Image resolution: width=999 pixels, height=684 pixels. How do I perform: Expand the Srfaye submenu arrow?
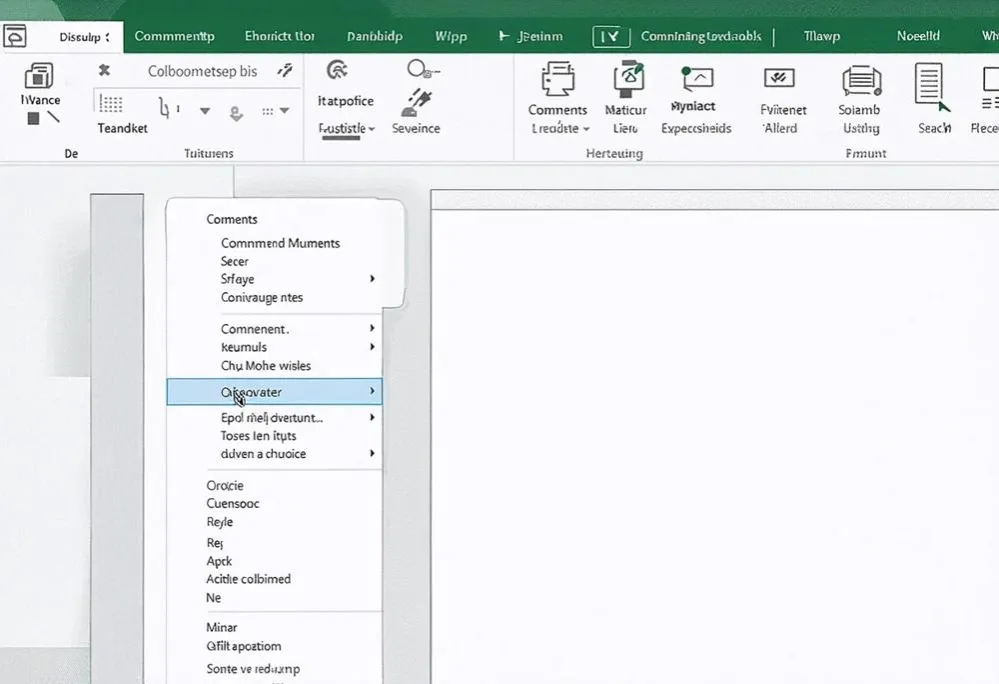click(372, 279)
